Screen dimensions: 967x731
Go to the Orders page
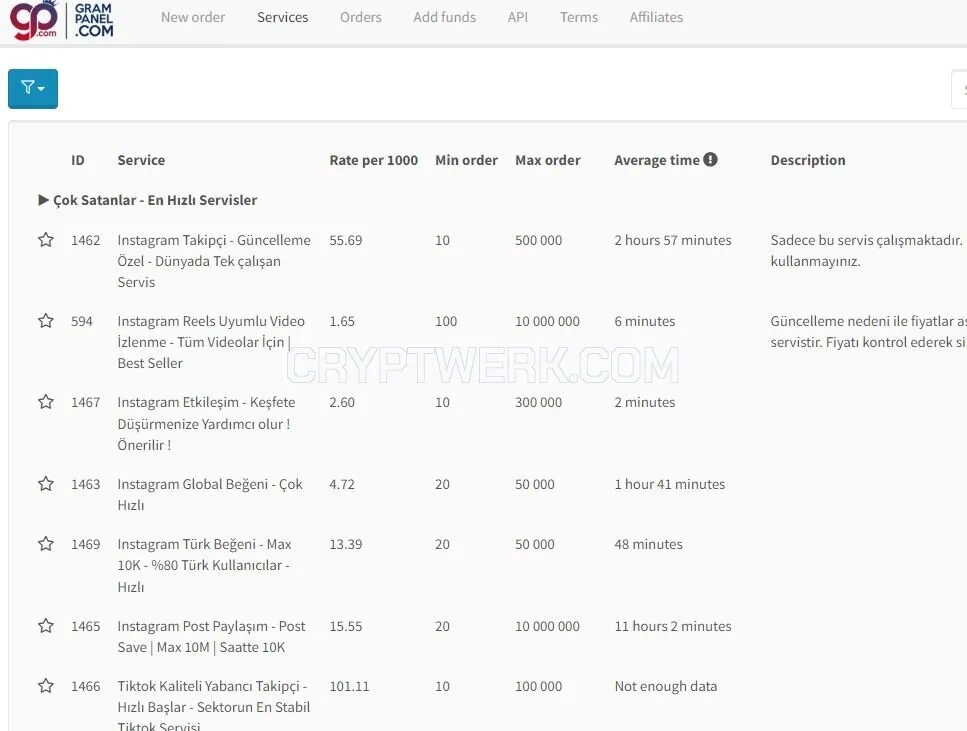[361, 17]
